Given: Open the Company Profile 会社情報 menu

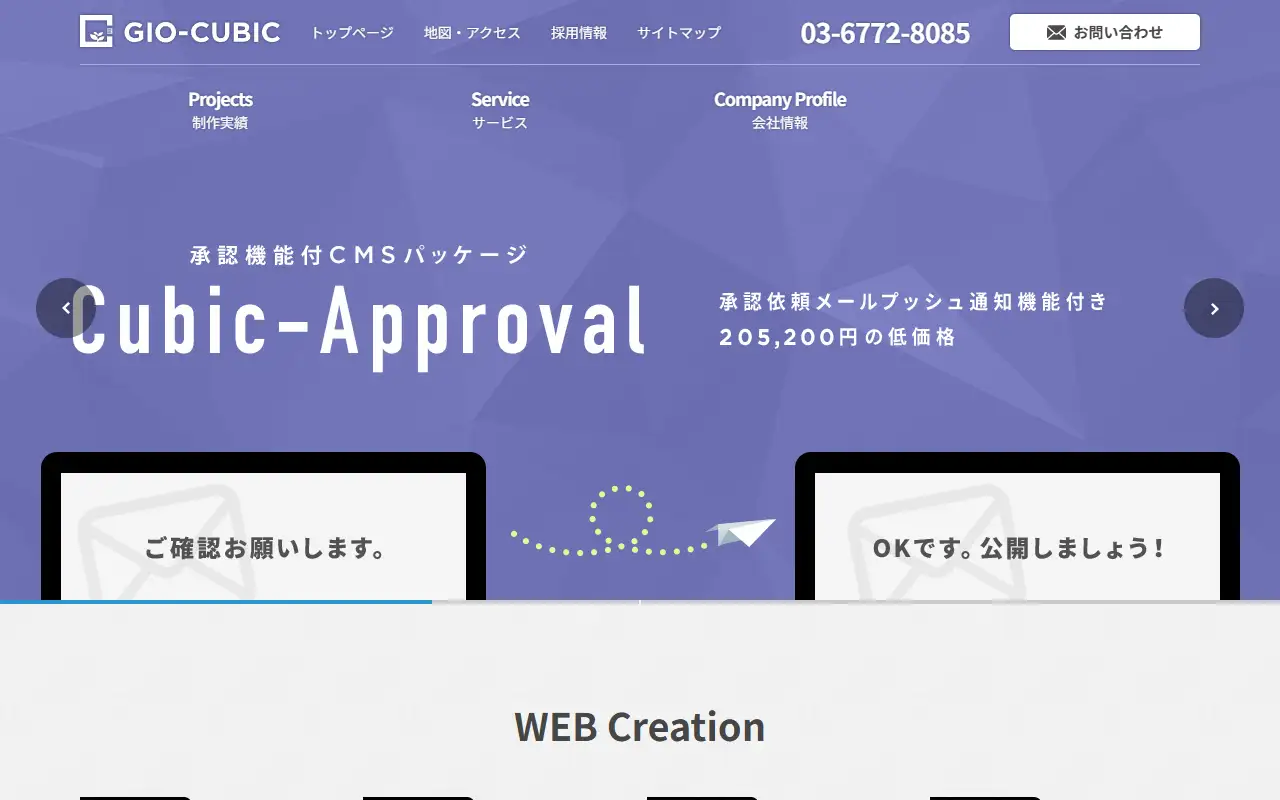Looking at the screenshot, I should [x=780, y=110].
